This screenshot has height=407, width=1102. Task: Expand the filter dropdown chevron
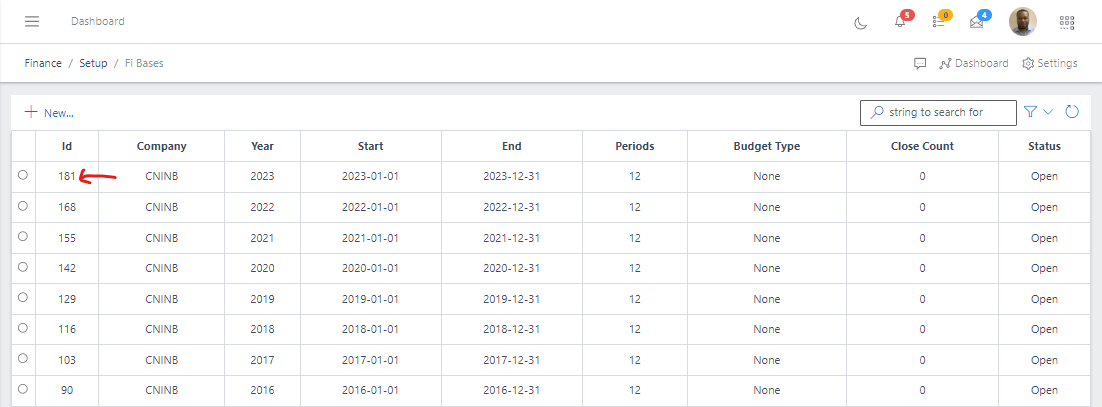tap(1048, 112)
